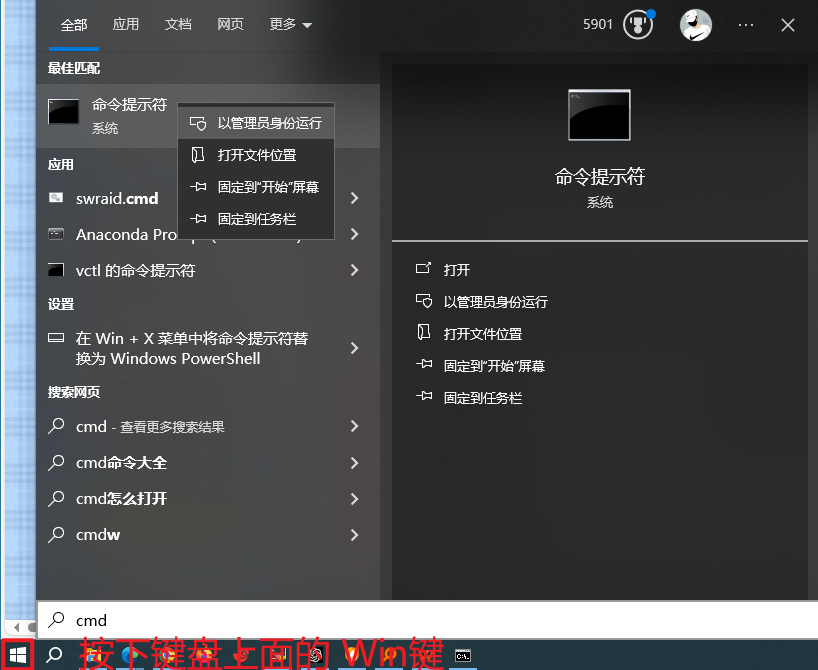Expand the chevron for cmd 查看更多搜索结果
This screenshot has width=818, height=670.
[355, 427]
